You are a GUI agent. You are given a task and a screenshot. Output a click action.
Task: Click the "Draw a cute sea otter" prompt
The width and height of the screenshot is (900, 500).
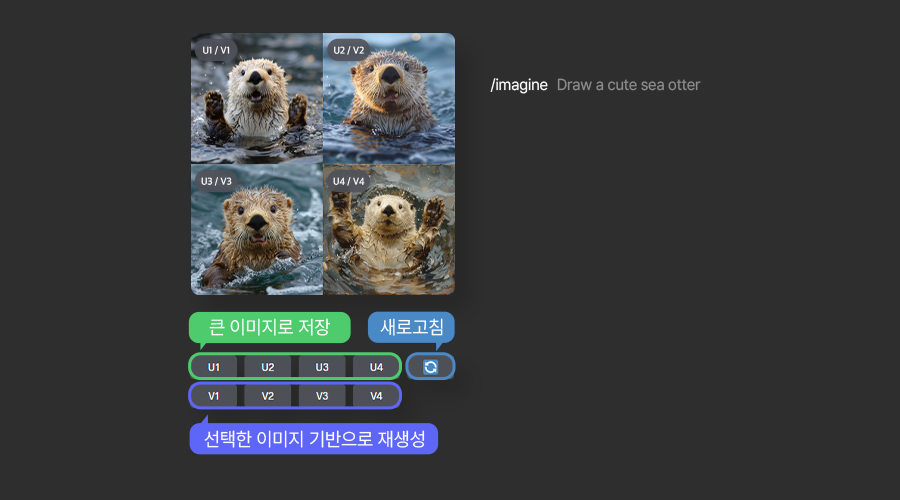pos(628,85)
